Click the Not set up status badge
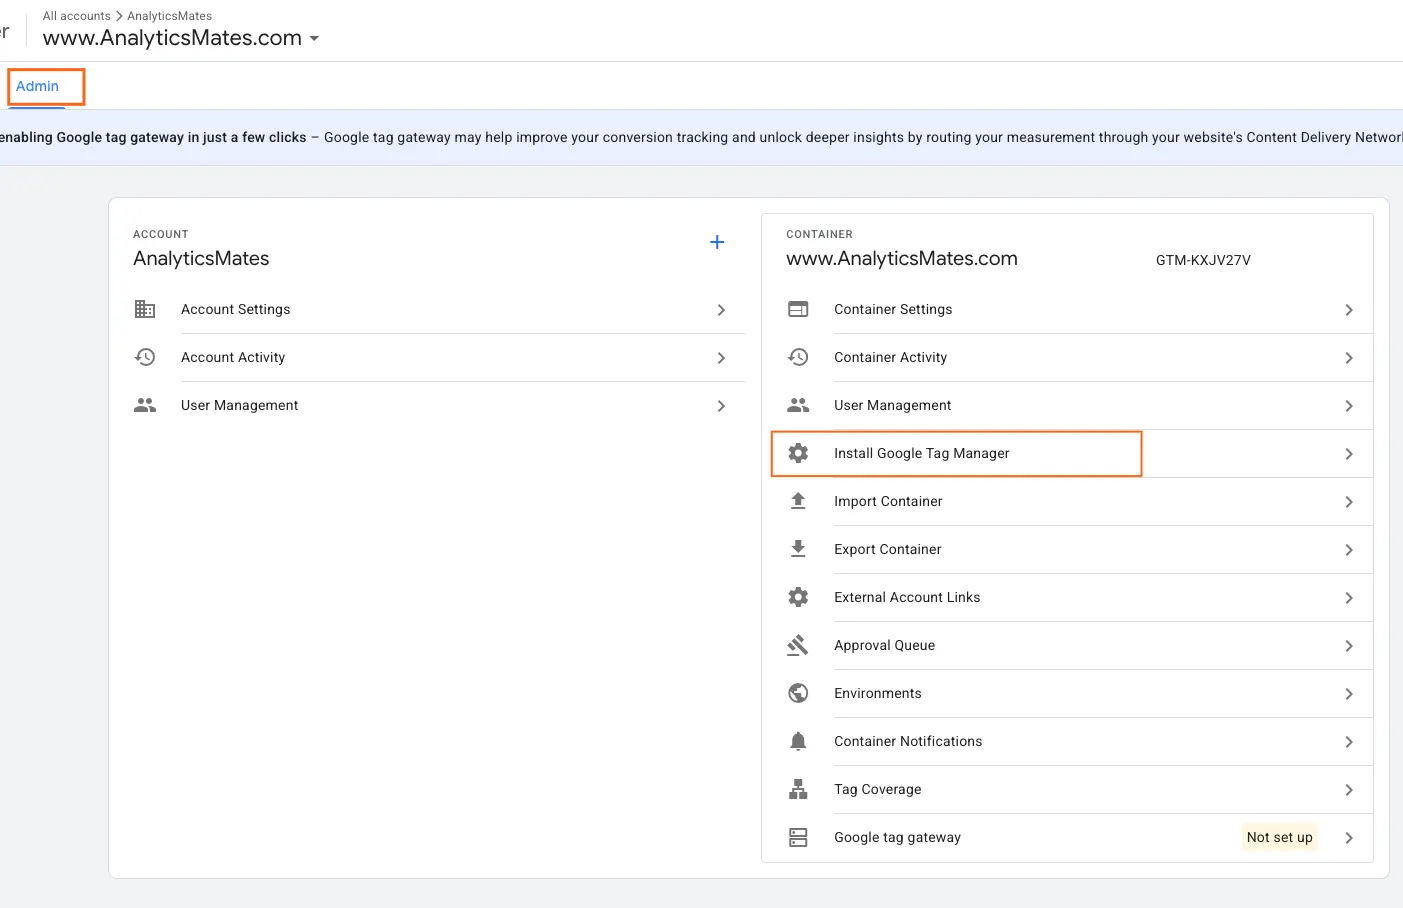The image size is (1403, 908). pyautogui.click(x=1279, y=837)
